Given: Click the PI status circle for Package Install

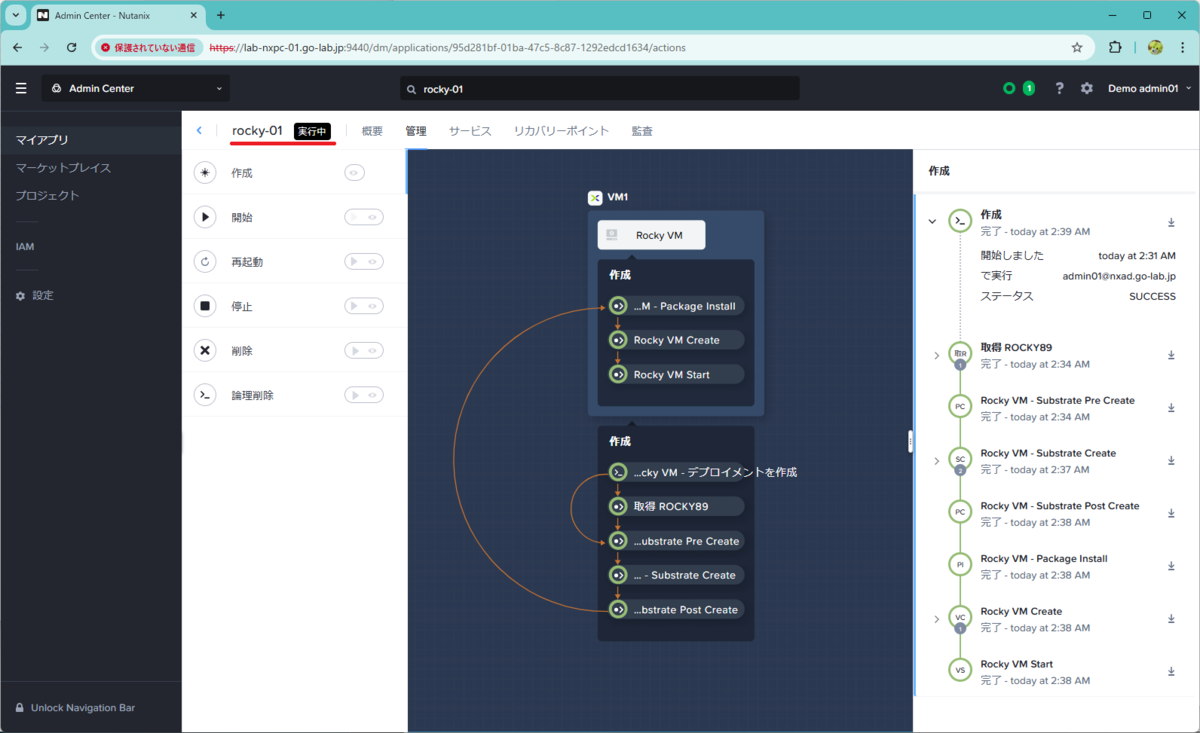Looking at the screenshot, I should point(960,565).
